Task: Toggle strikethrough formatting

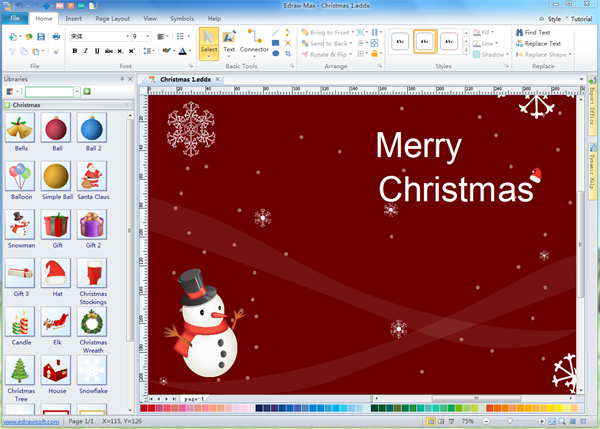Action: click(x=109, y=51)
